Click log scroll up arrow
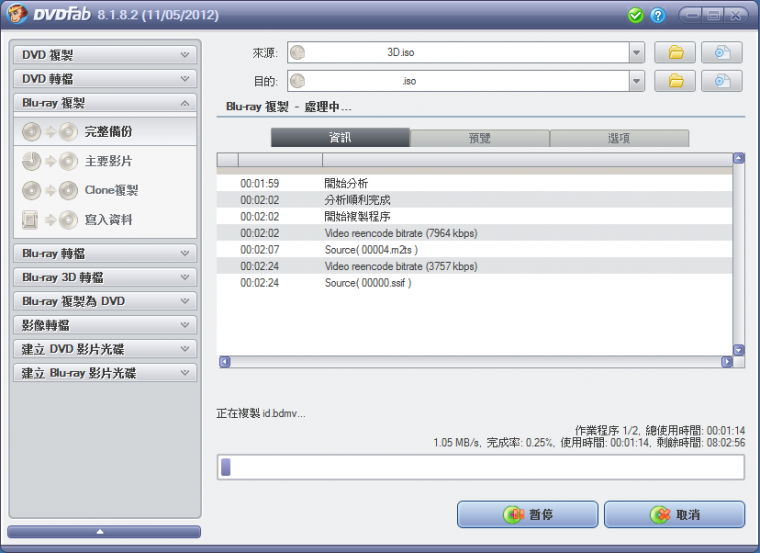The height and width of the screenshot is (553, 760). pyautogui.click(x=739, y=158)
